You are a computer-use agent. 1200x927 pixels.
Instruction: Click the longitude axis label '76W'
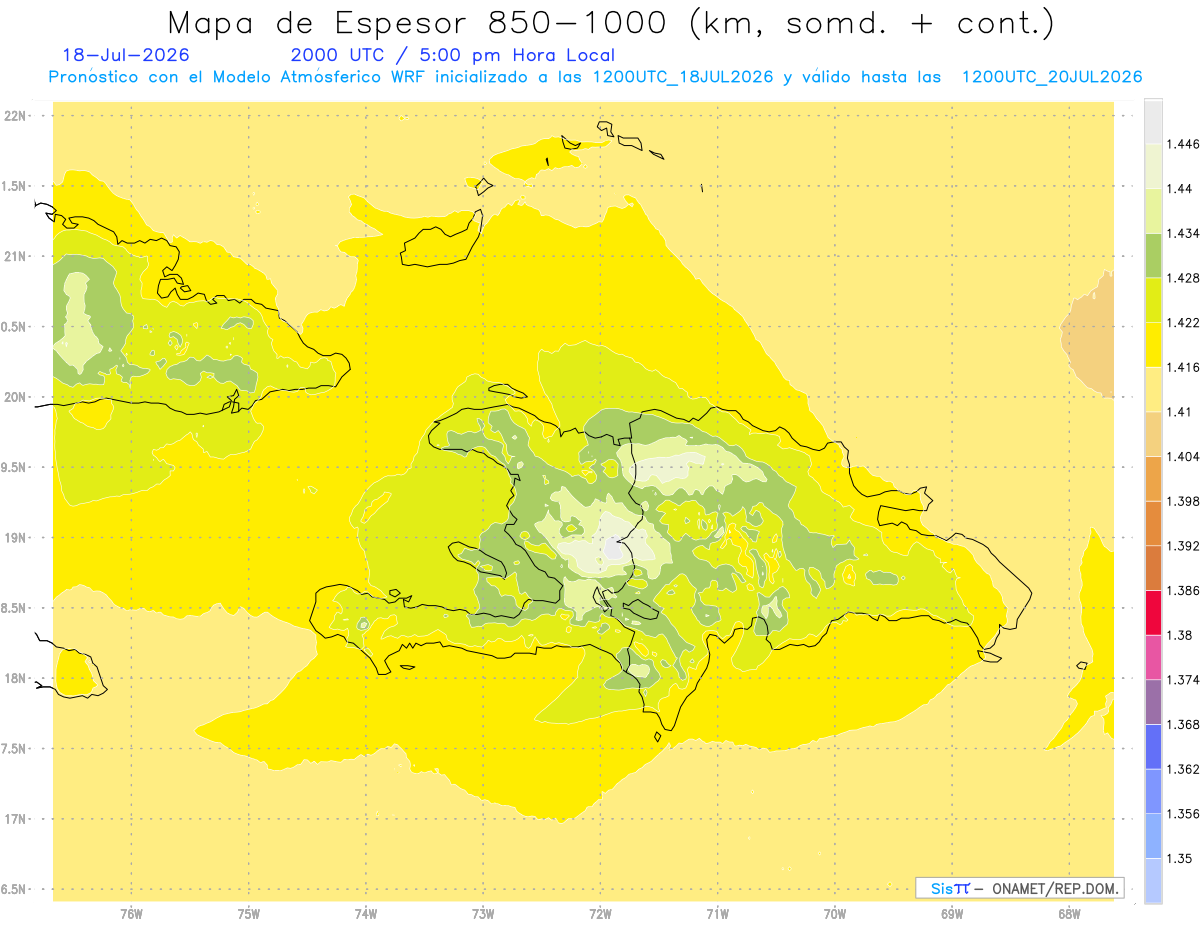pyautogui.click(x=131, y=914)
